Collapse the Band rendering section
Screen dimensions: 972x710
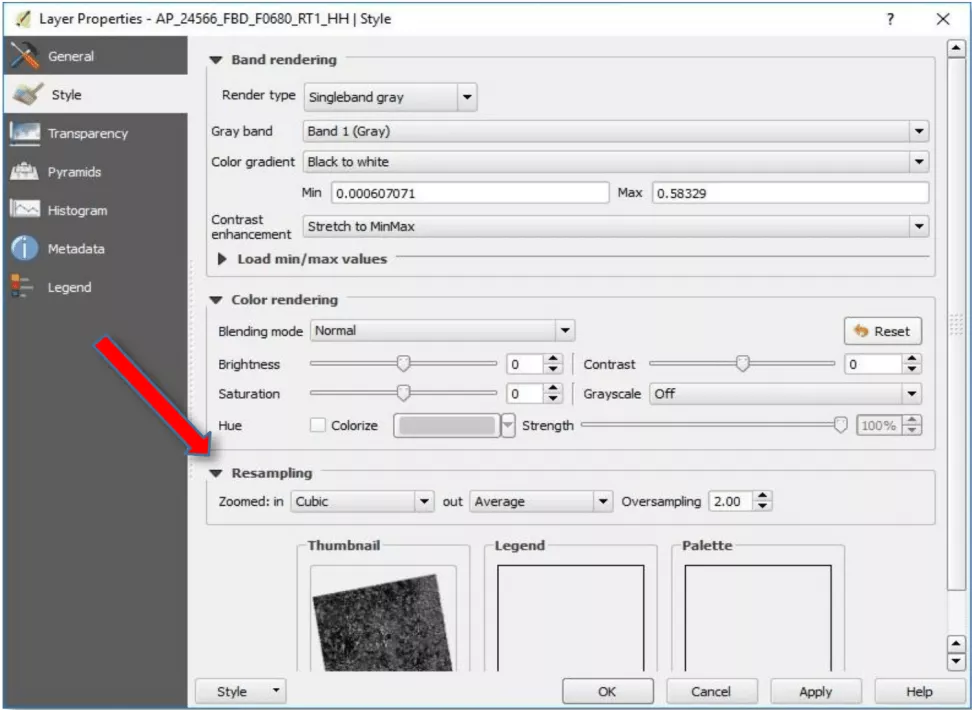(216, 60)
